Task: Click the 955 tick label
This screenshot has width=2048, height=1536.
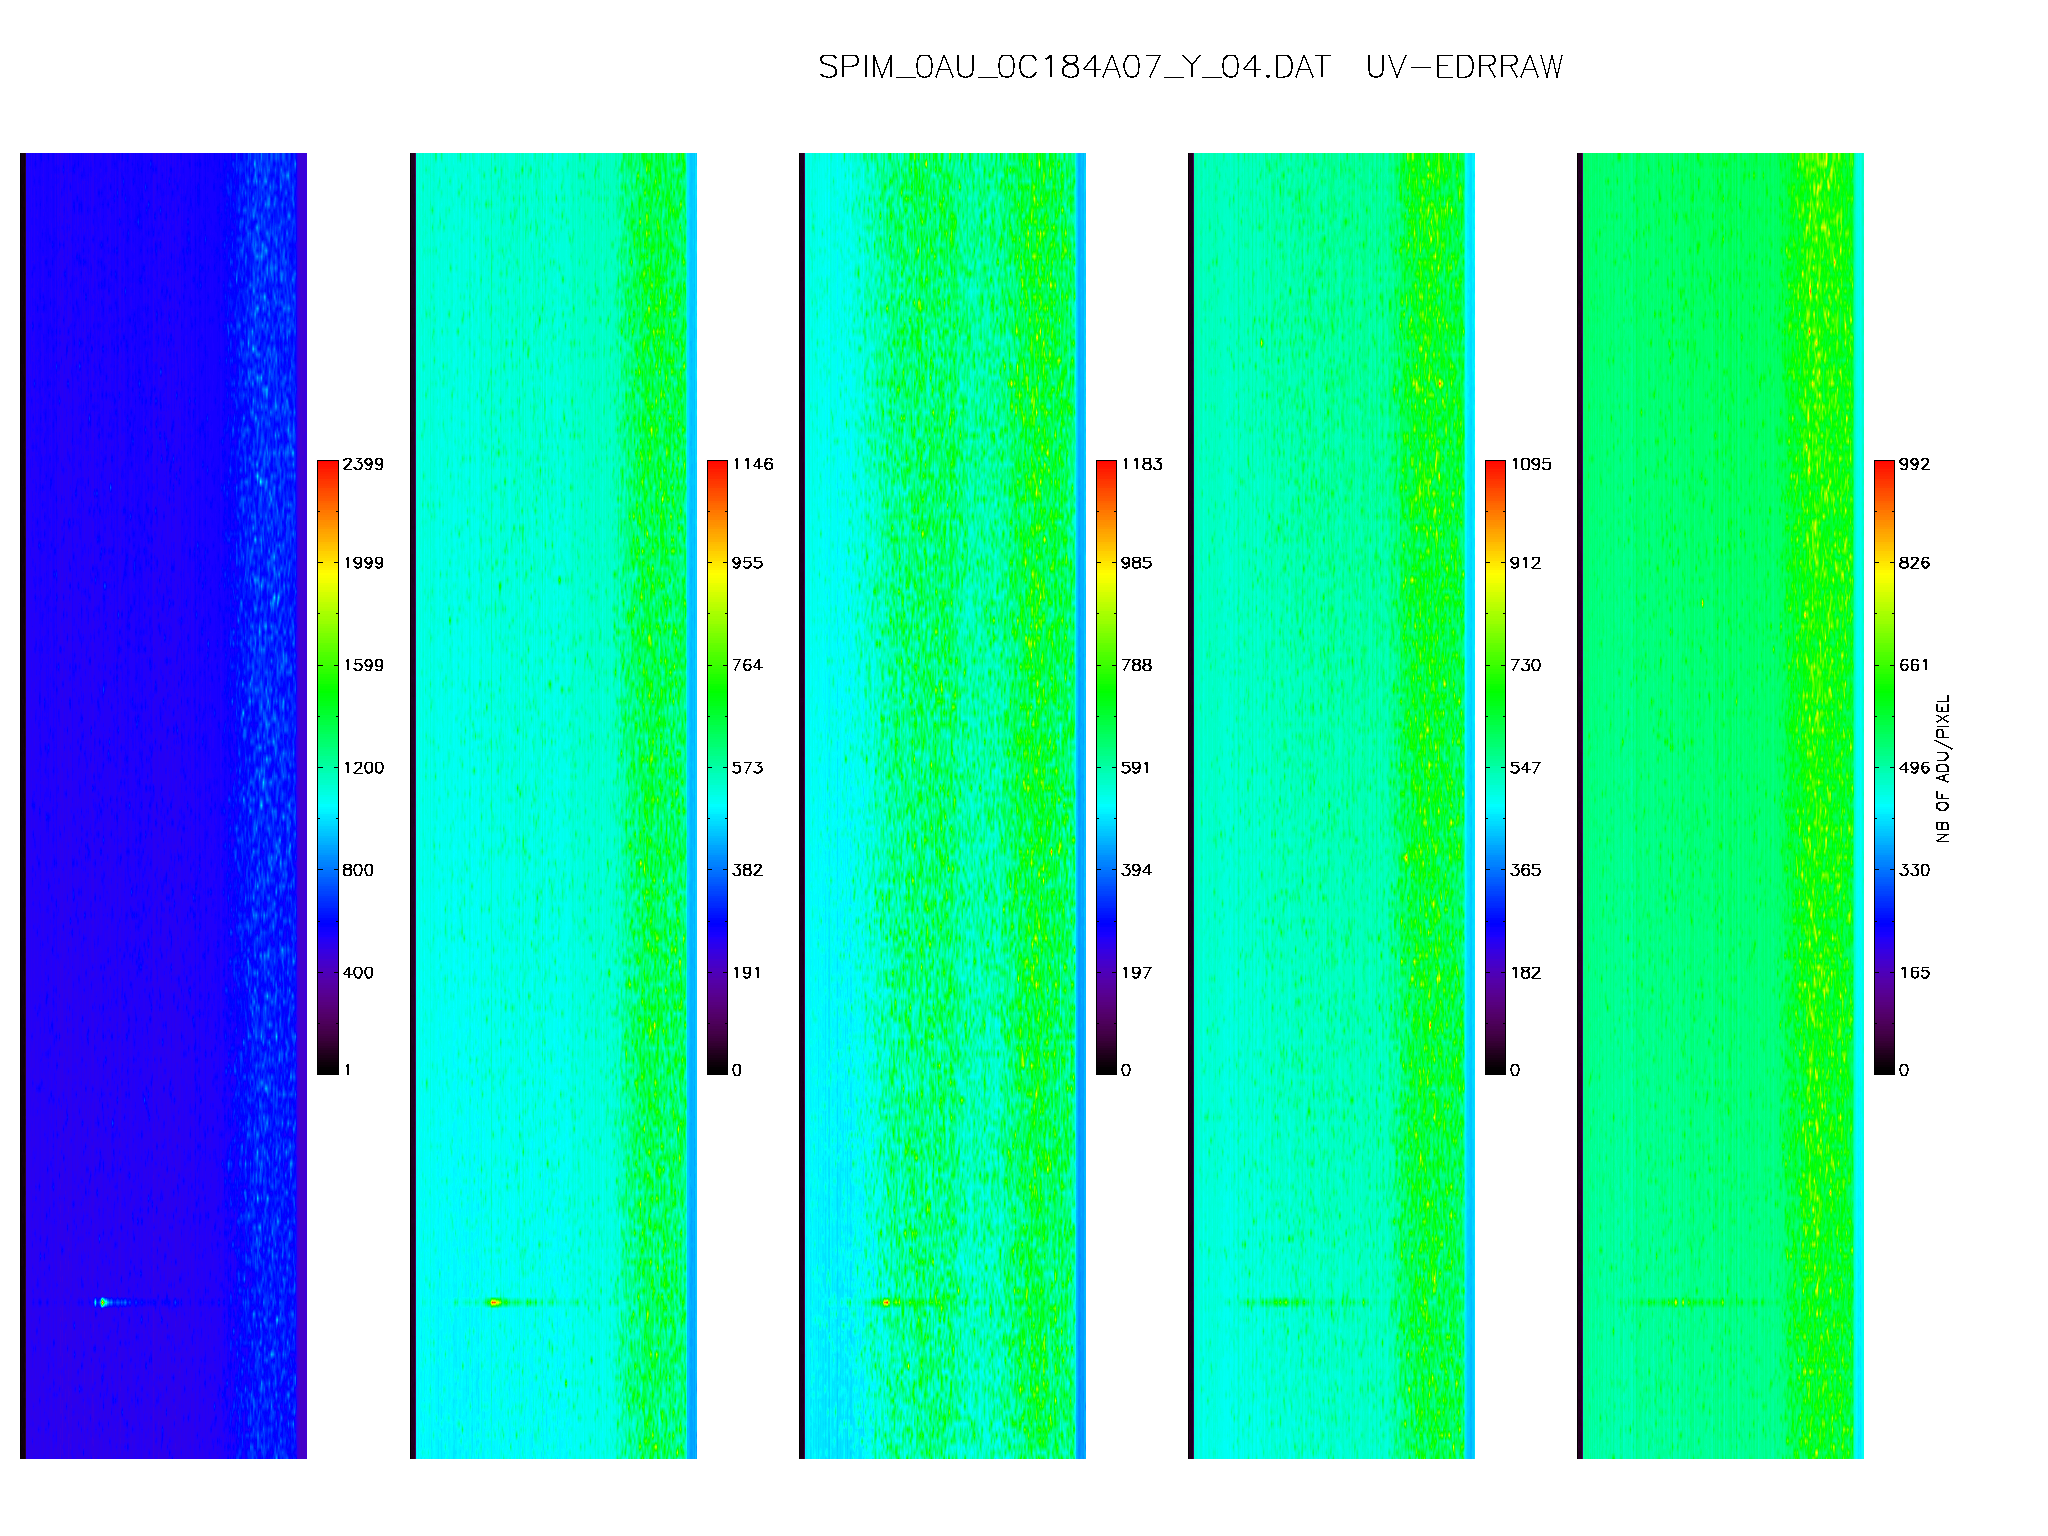Action: point(747,563)
